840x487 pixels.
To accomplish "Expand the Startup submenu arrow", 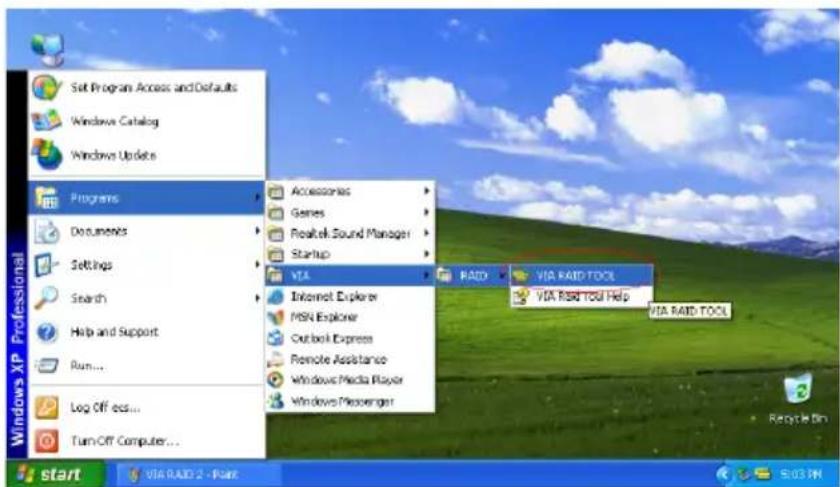I will pos(426,253).
